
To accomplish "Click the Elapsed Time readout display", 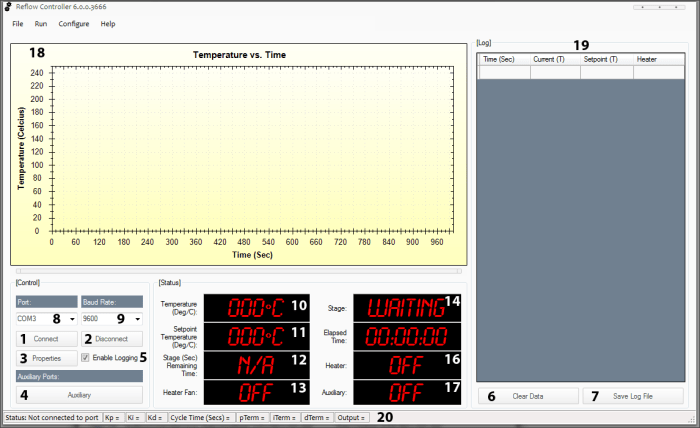I will click(x=405, y=337).
